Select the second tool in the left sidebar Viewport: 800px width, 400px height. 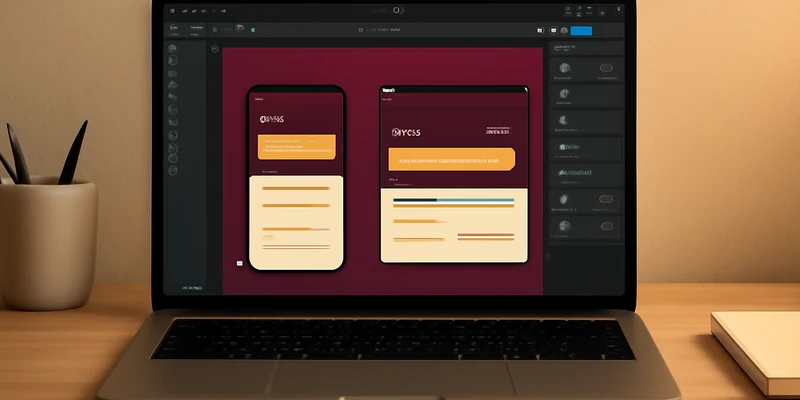(x=173, y=60)
